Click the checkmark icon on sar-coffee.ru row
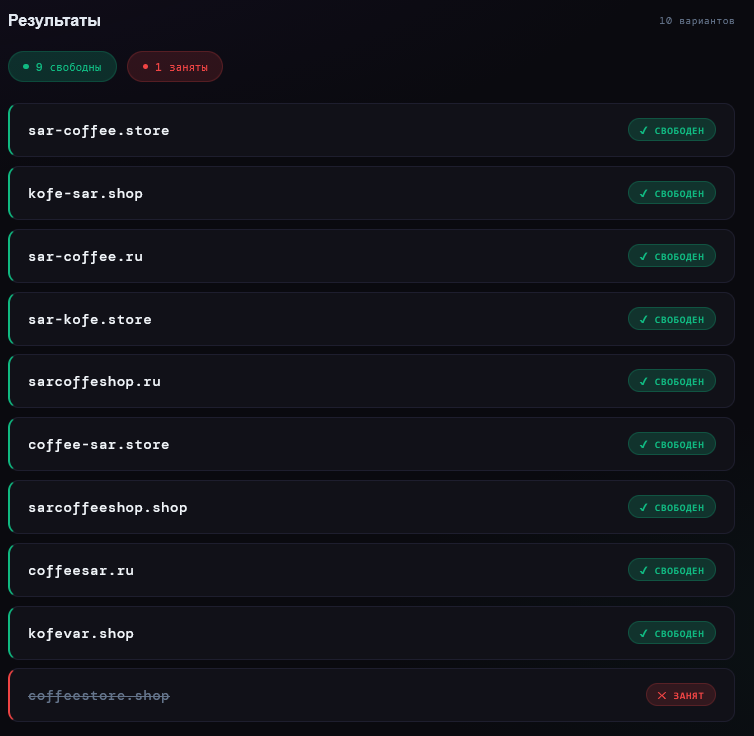Viewport: 754px width, 736px height. 644,256
